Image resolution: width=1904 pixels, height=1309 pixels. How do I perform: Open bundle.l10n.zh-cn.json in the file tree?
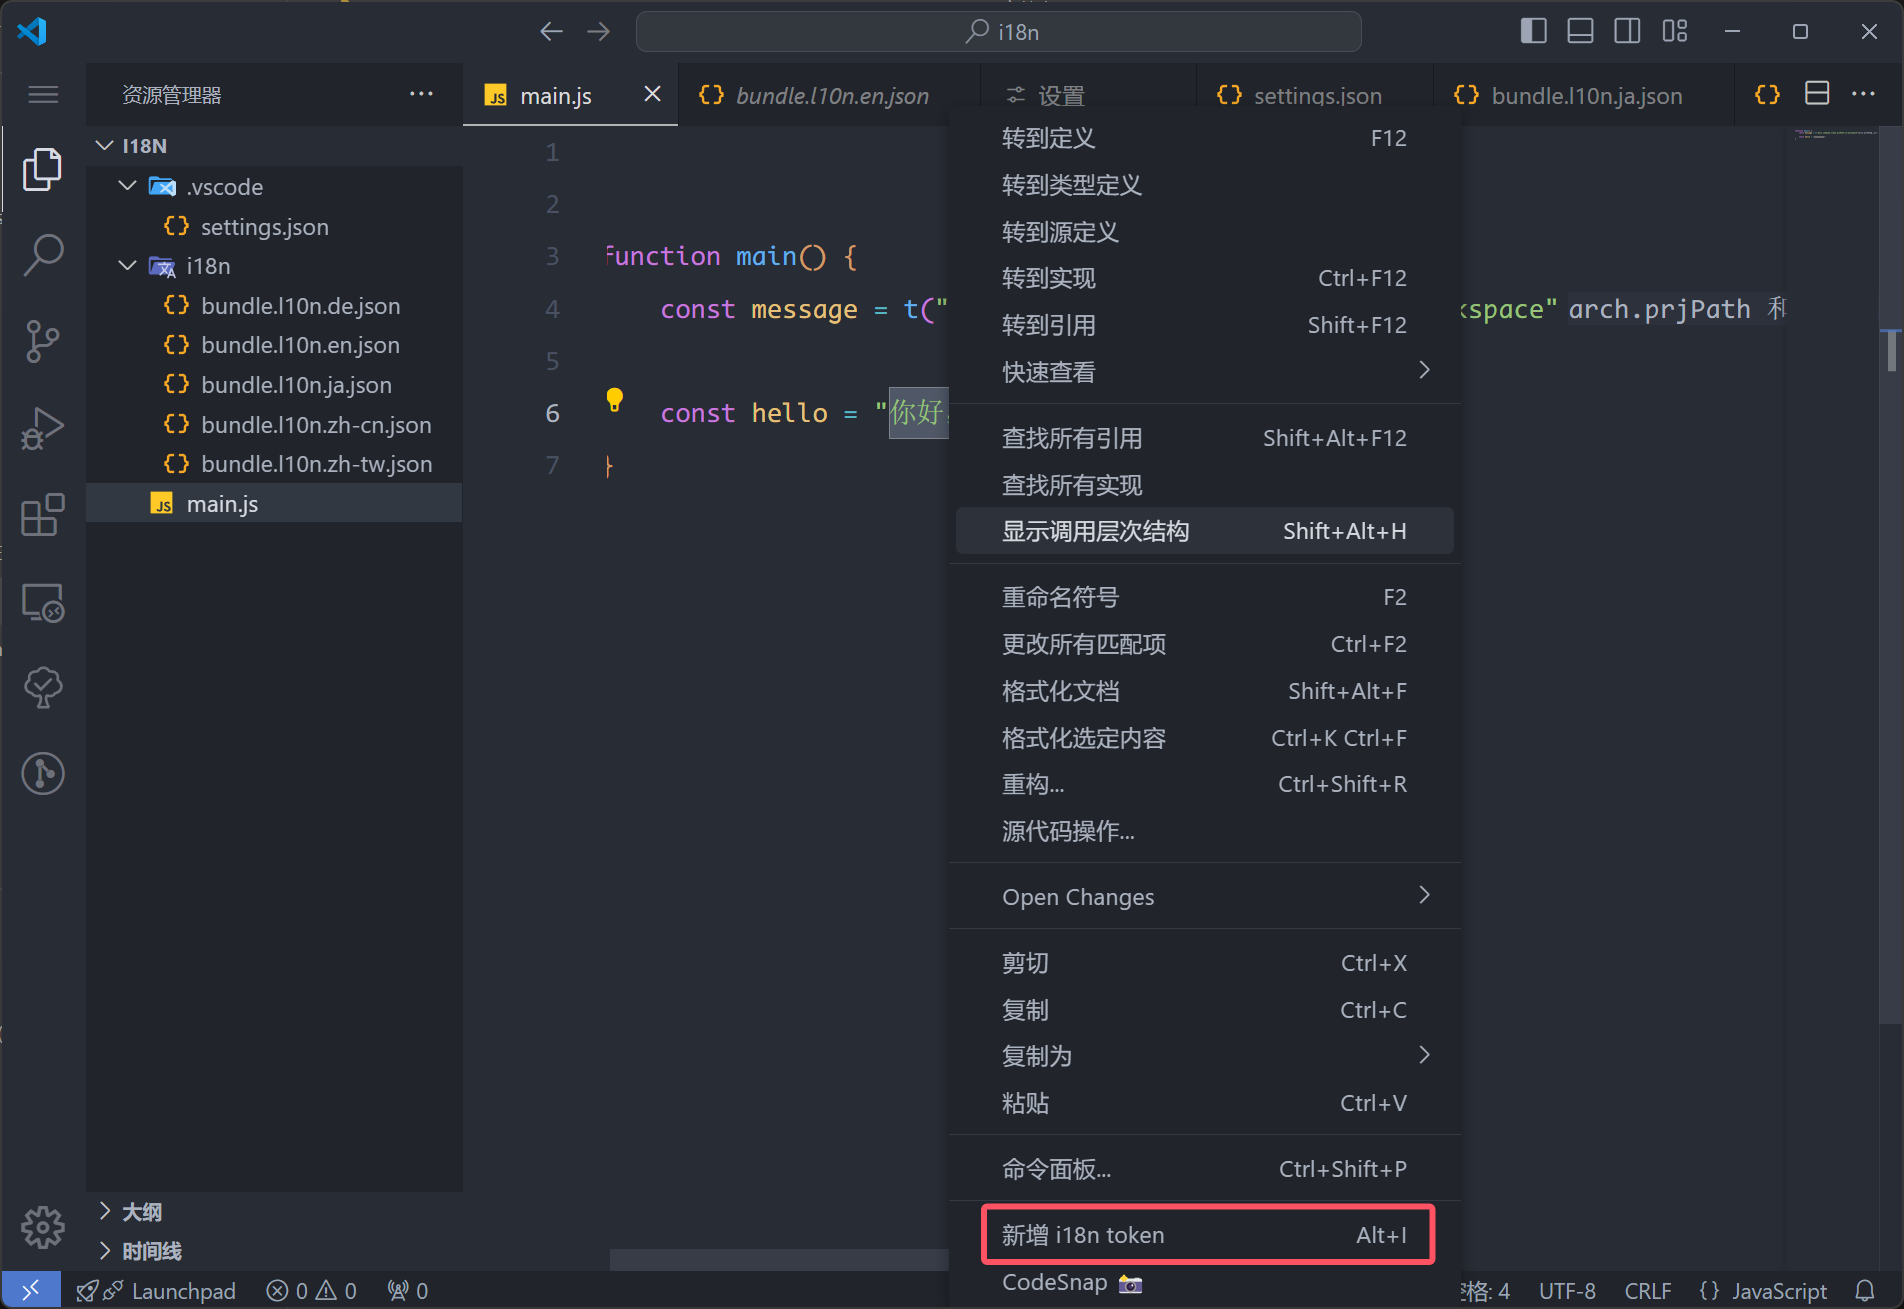tap(316, 424)
